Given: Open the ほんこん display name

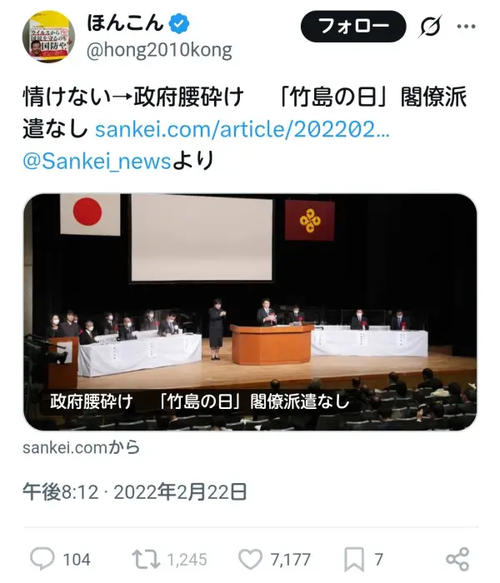Looking at the screenshot, I should [125, 23].
